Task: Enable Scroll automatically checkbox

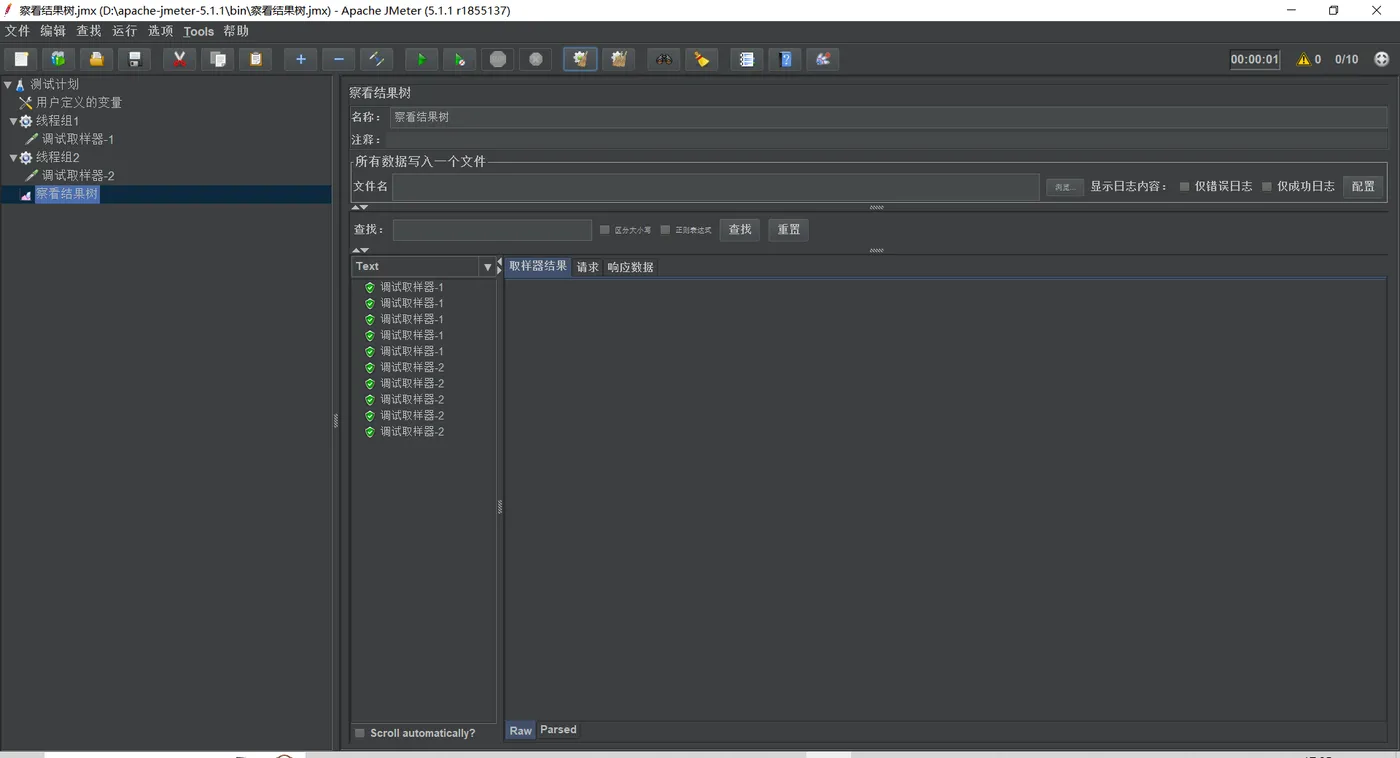Action: 360,733
